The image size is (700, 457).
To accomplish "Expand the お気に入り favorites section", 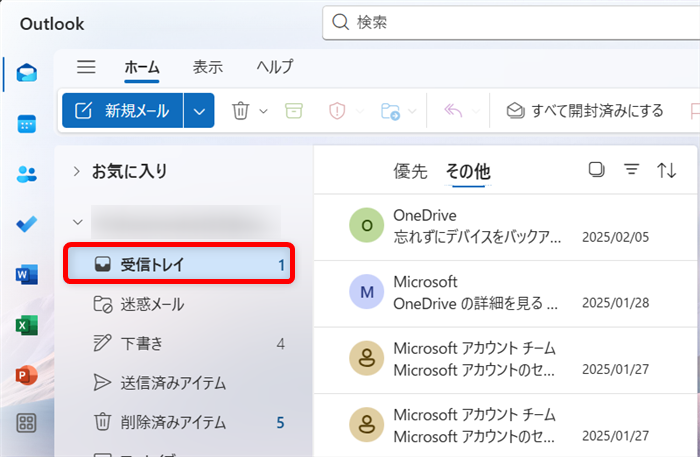I will (x=76, y=172).
